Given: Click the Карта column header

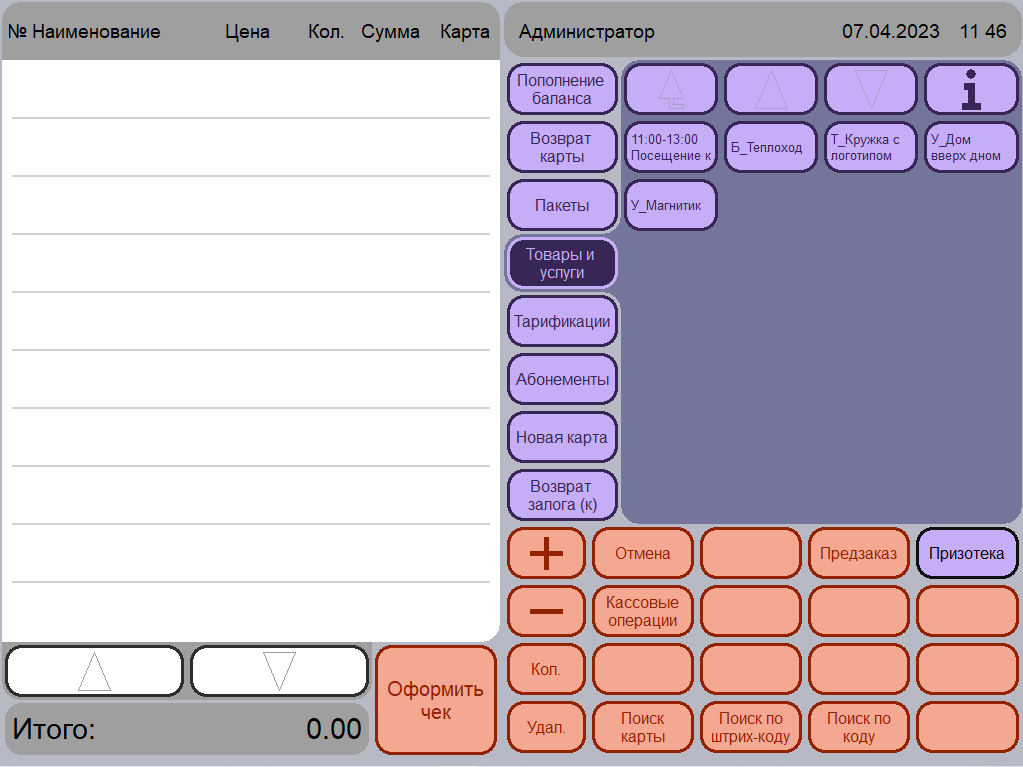Looking at the screenshot, I should pos(465,31).
